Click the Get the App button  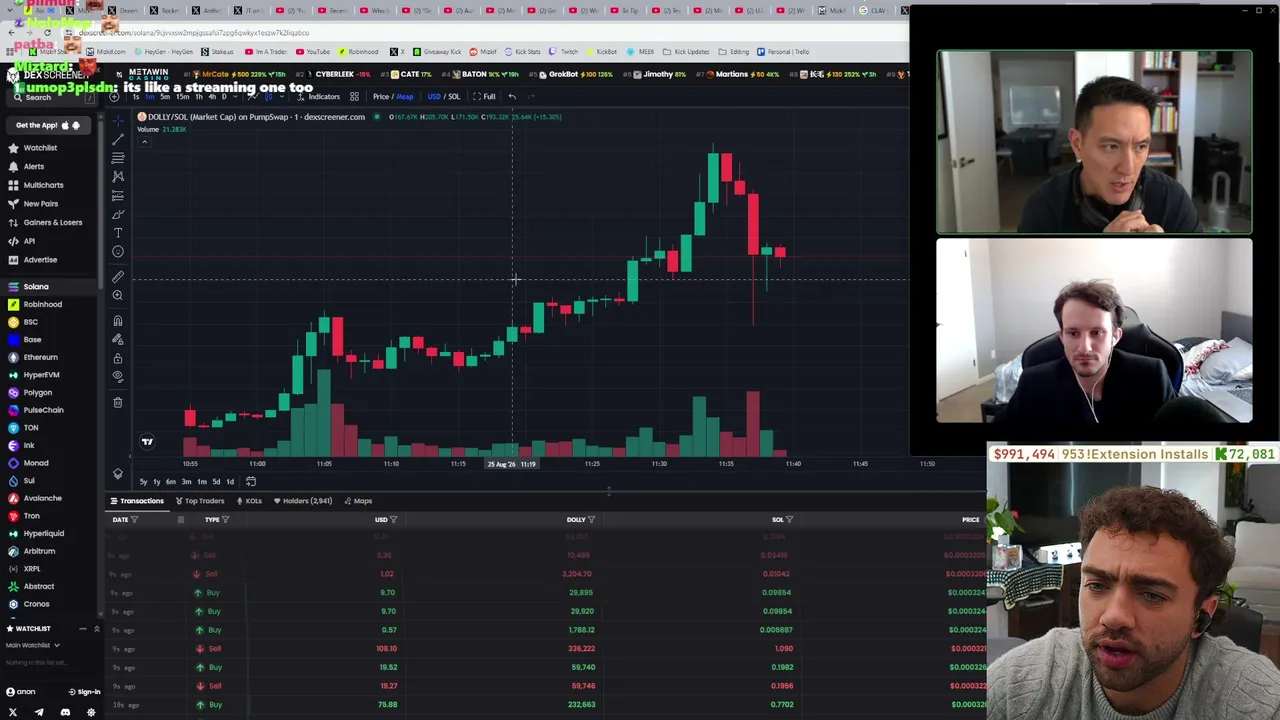(x=48, y=125)
